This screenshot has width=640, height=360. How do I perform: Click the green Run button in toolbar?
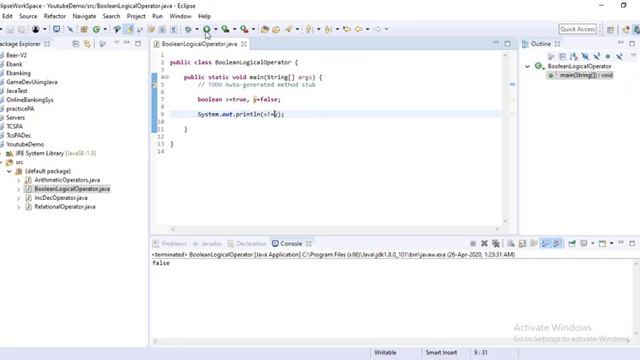click(207, 29)
